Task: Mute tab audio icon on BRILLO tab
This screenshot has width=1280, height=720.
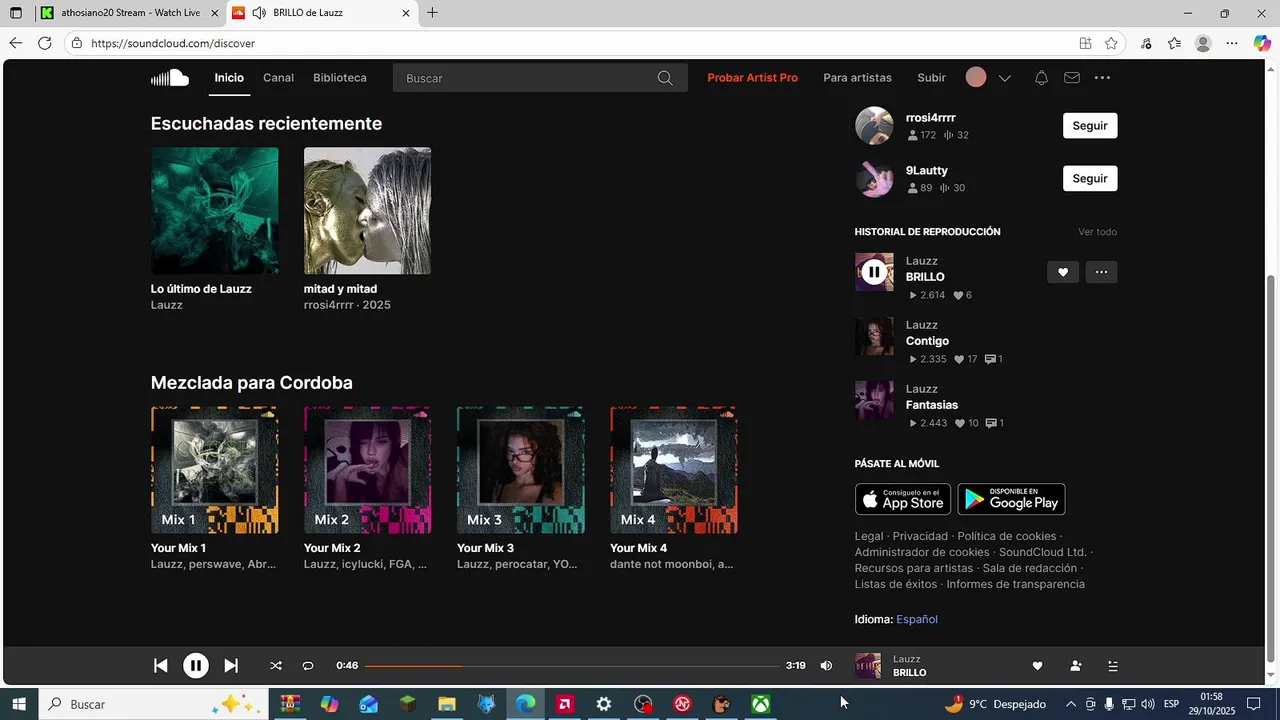Action: [259, 13]
